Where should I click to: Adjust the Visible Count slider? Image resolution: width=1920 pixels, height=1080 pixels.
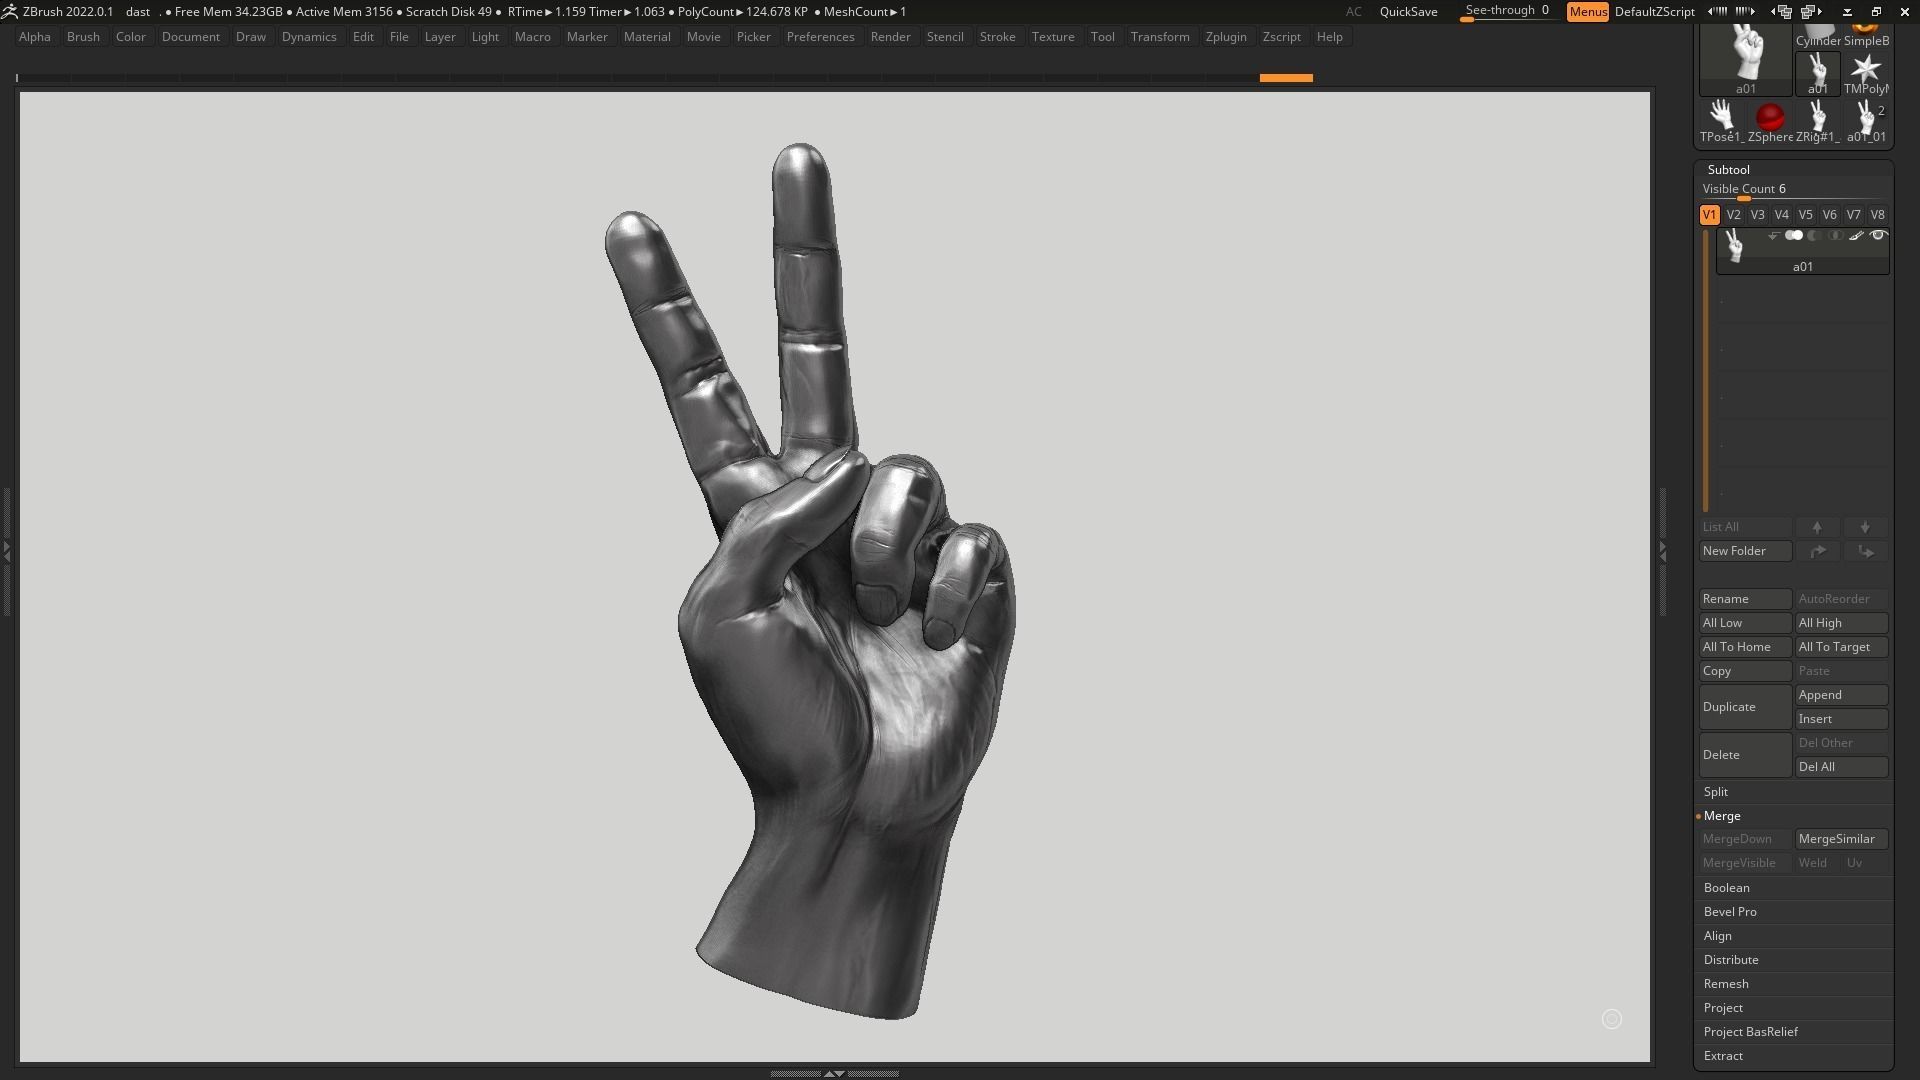coord(1793,190)
